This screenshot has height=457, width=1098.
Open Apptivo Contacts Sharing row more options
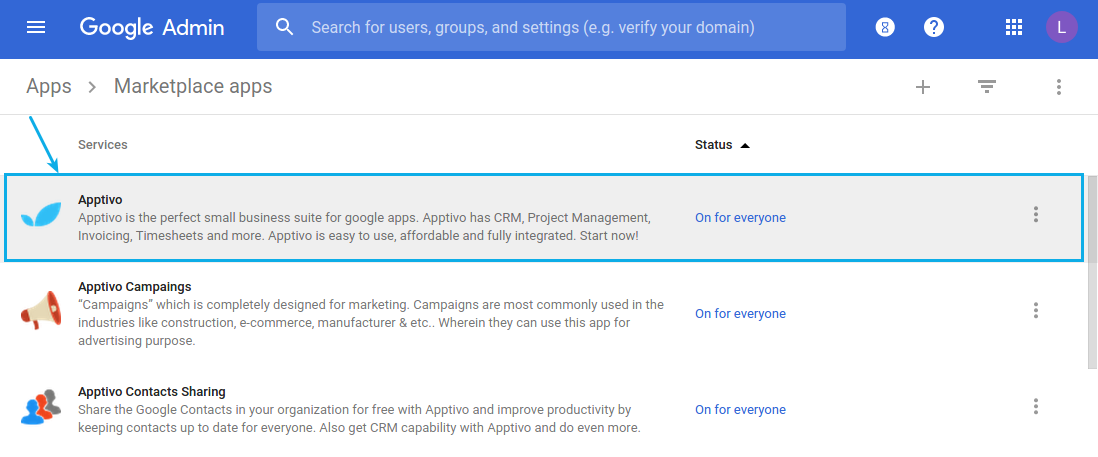1036,407
